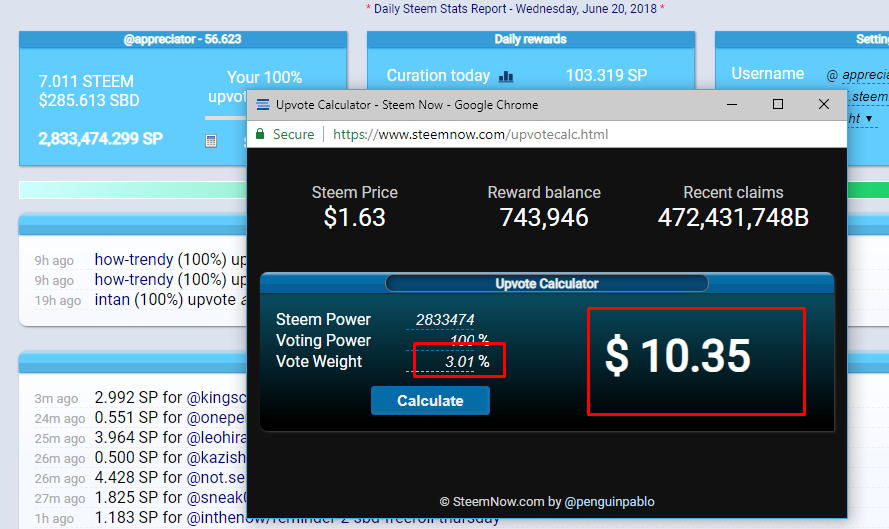Image resolution: width=889 pixels, height=529 pixels.
Task: Click the Reward balance value 743,946
Action: pos(544,218)
